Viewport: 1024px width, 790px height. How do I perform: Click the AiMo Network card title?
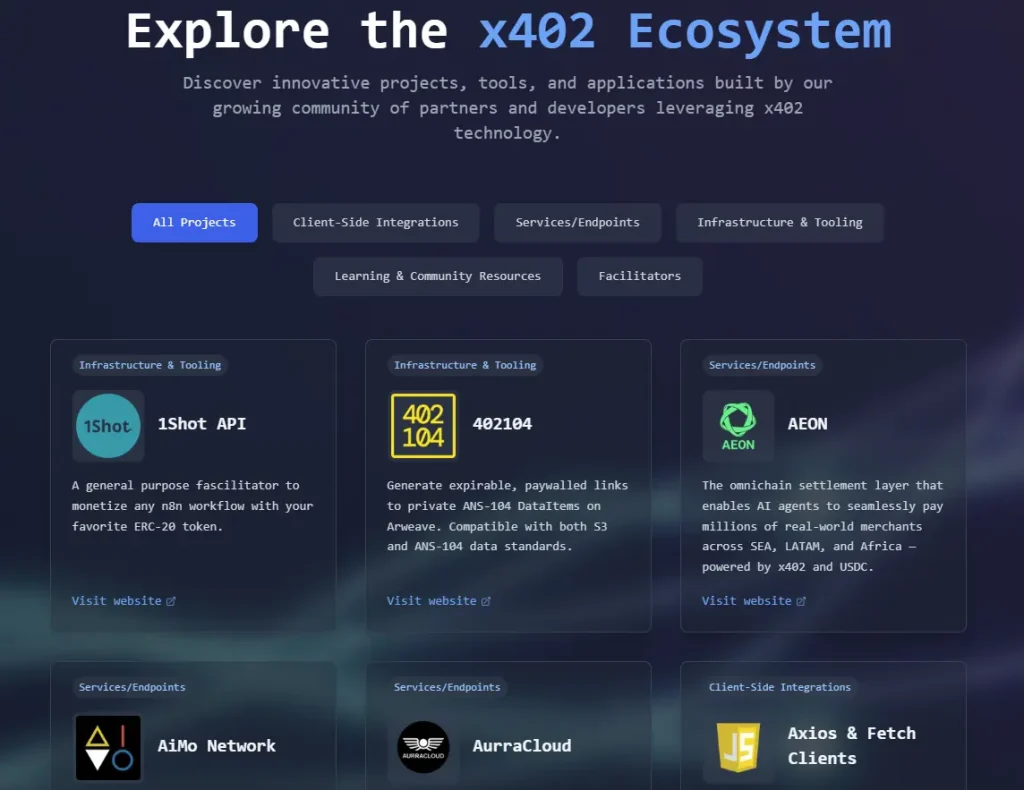pyautogui.click(x=216, y=746)
